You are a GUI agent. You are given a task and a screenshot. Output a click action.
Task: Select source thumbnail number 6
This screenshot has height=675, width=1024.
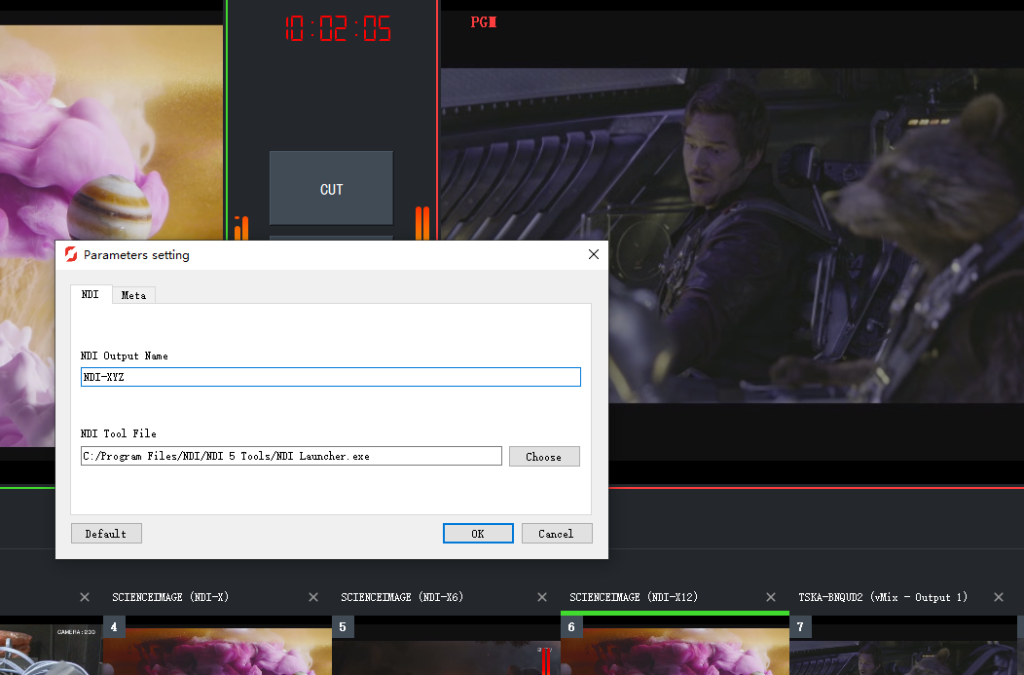[x=675, y=646]
